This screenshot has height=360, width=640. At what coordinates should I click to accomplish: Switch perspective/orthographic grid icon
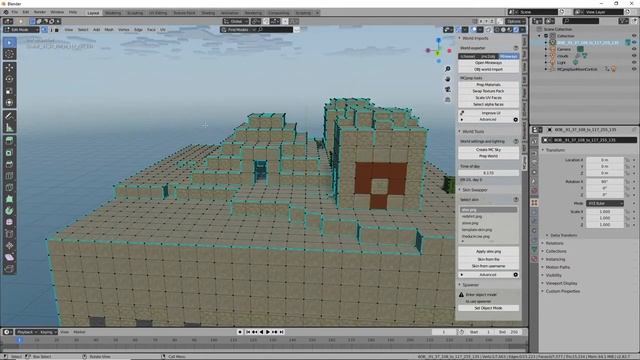(448, 99)
